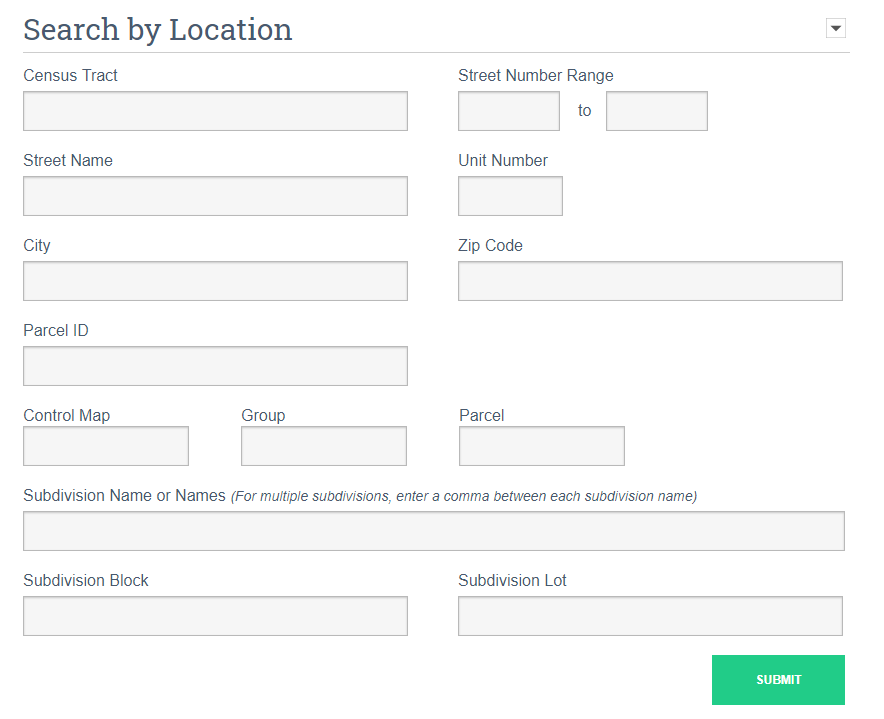Click the Subdivision Name or Names field
The width and height of the screenshot is (884, 719).
[x=434, y=531]
